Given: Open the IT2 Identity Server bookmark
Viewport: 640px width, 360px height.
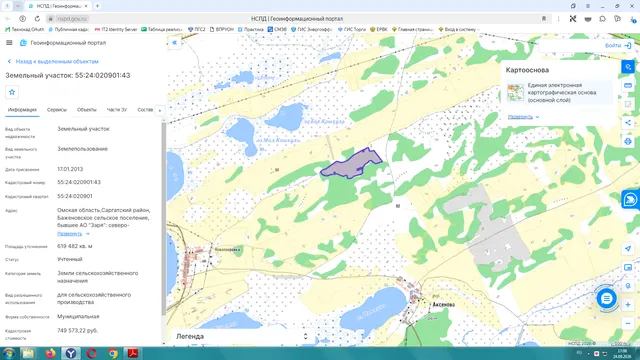Looking at the screenshot, I should coord(116,29).
